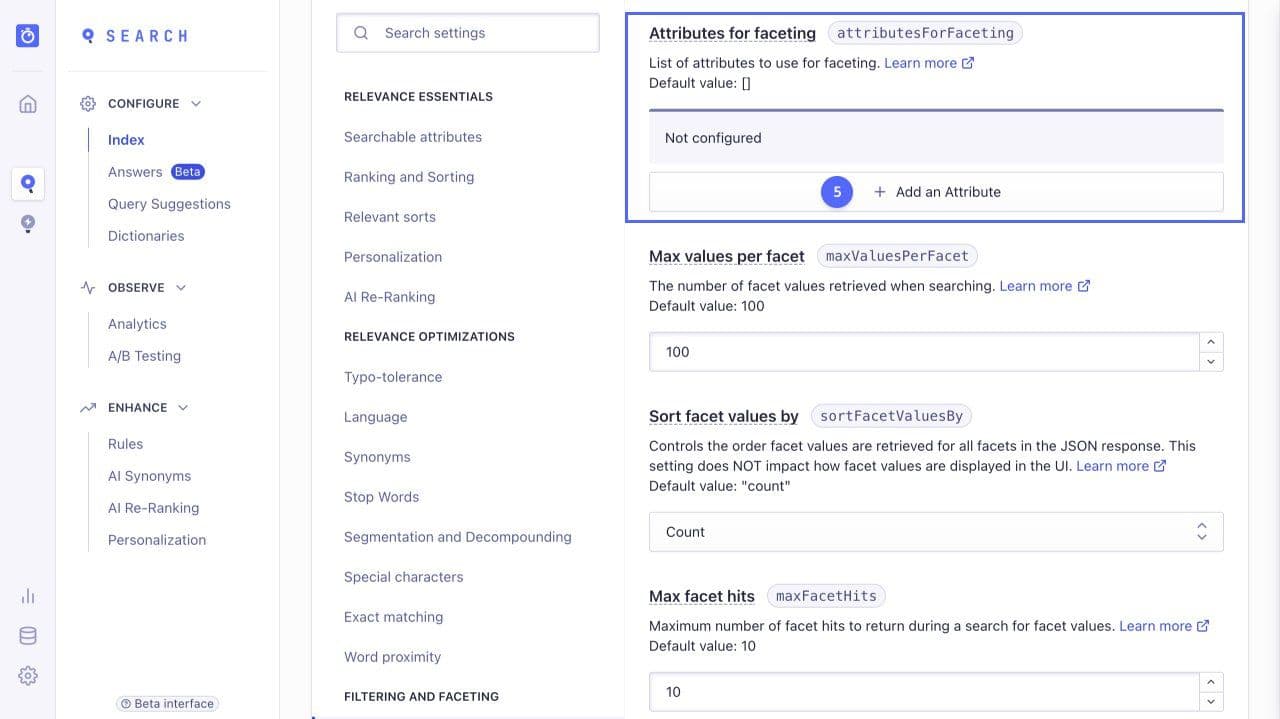Focus the Search settings input field
Image resolution: width=1280 pixels, height=719 pixels.
point(468,33)
